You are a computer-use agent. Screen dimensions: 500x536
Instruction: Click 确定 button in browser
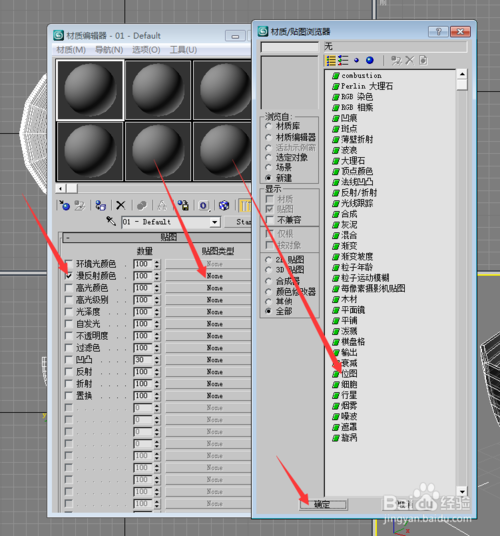[x=323, y=505]
